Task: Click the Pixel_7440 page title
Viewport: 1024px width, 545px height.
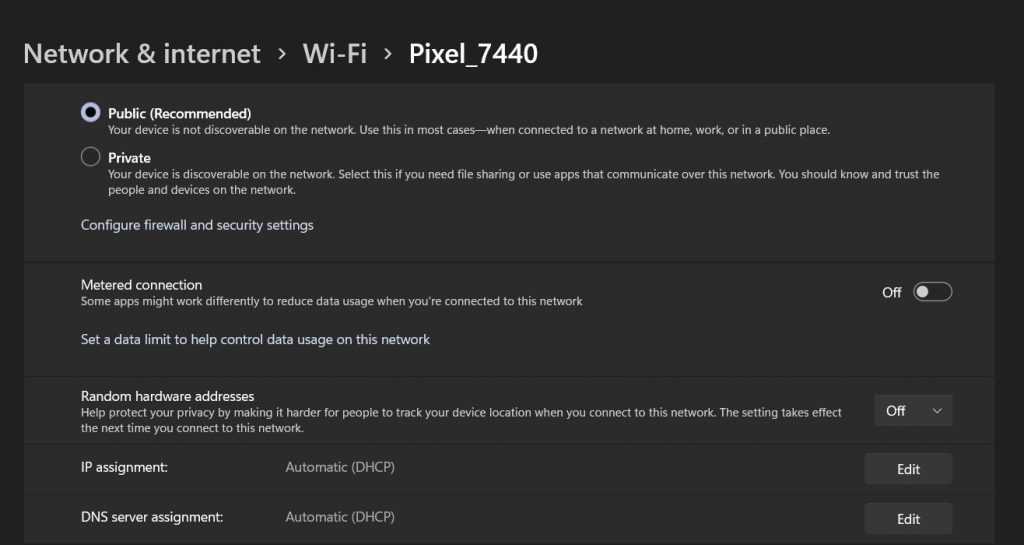Action: pyautogui.click(x=473, y=53)
